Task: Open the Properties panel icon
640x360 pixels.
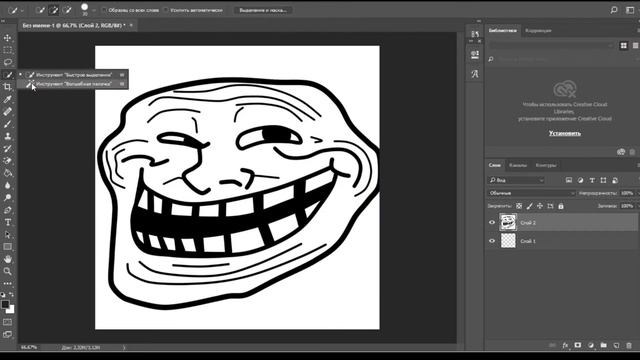Action: pos(475,54)
